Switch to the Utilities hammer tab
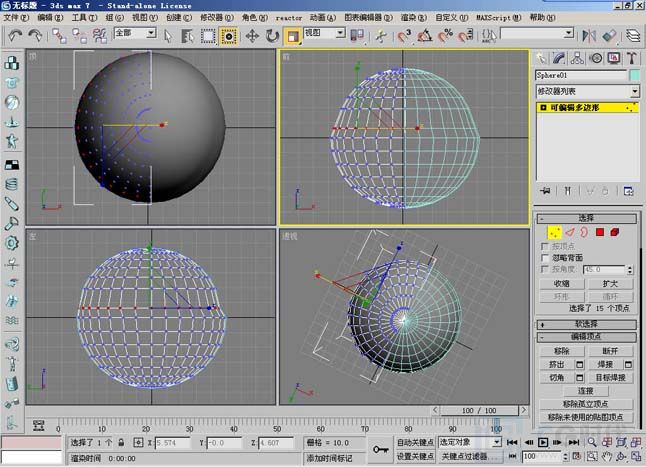The width and height of the screenshot is (646, 468). click(632, 58)
